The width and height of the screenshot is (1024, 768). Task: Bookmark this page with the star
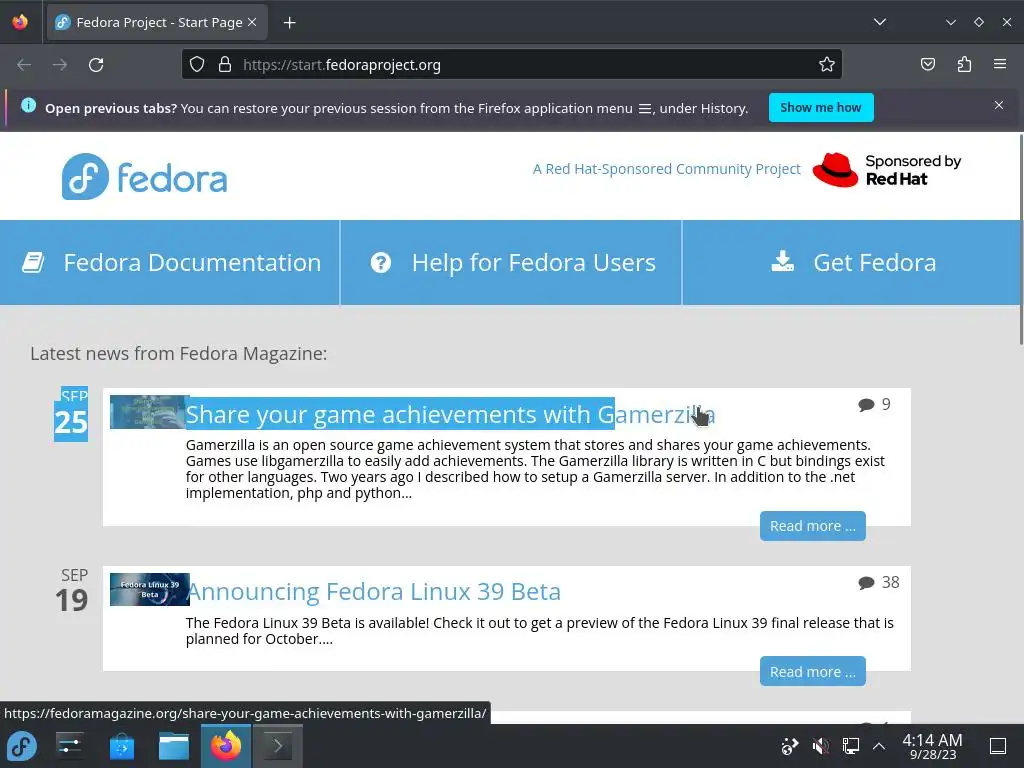[827, 65]
